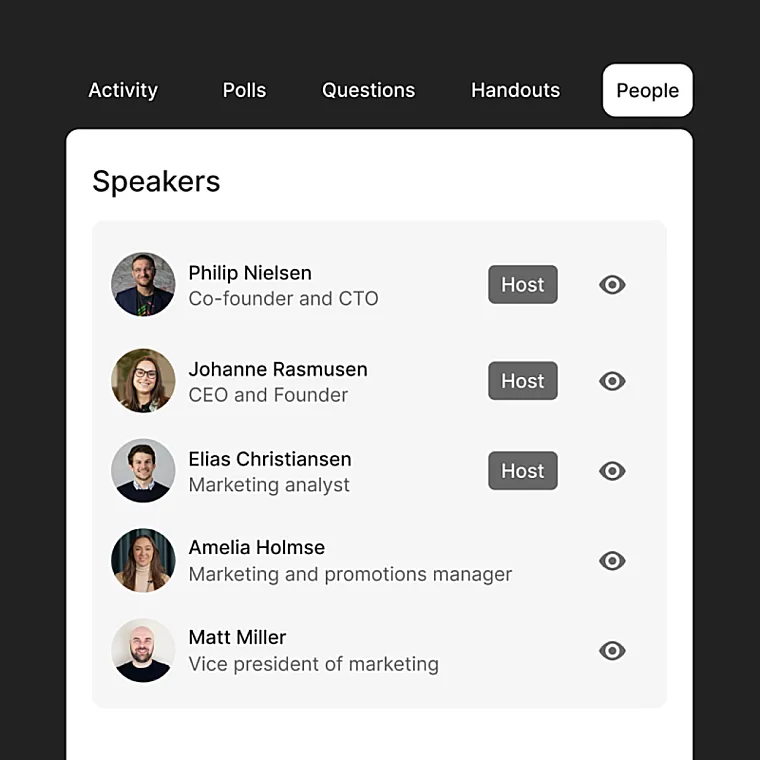Click the Host badge for Elias Christiansen
The width and height of the screenshot is (760, 760).
(522, 471)
